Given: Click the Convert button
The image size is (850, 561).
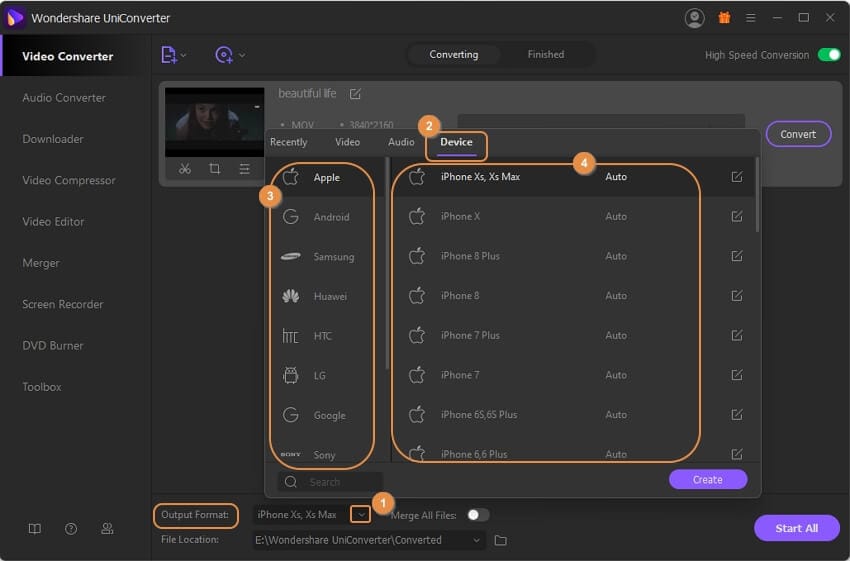Looking at the screenshot, I should [798, 134].
